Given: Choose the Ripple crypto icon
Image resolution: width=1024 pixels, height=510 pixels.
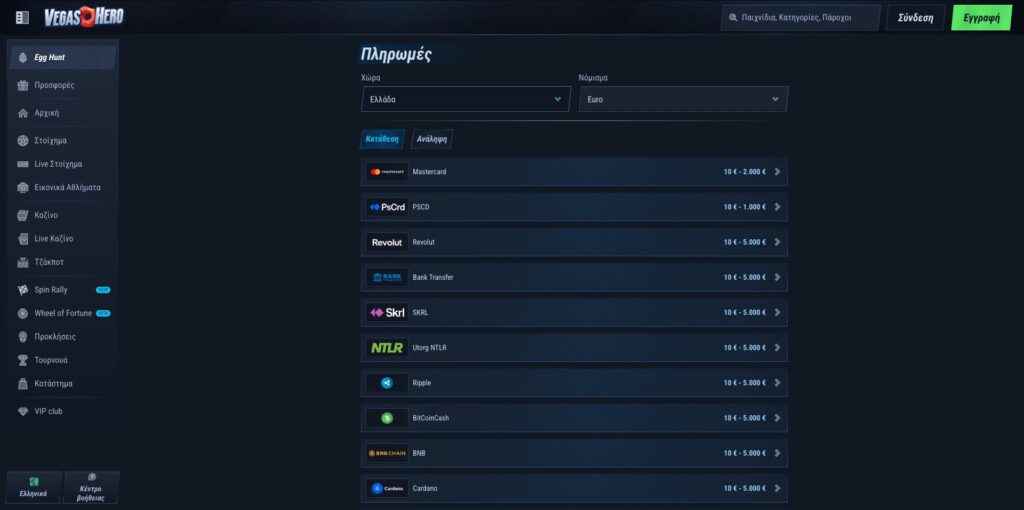Looking at the screenshot, I should click(386, 383).
